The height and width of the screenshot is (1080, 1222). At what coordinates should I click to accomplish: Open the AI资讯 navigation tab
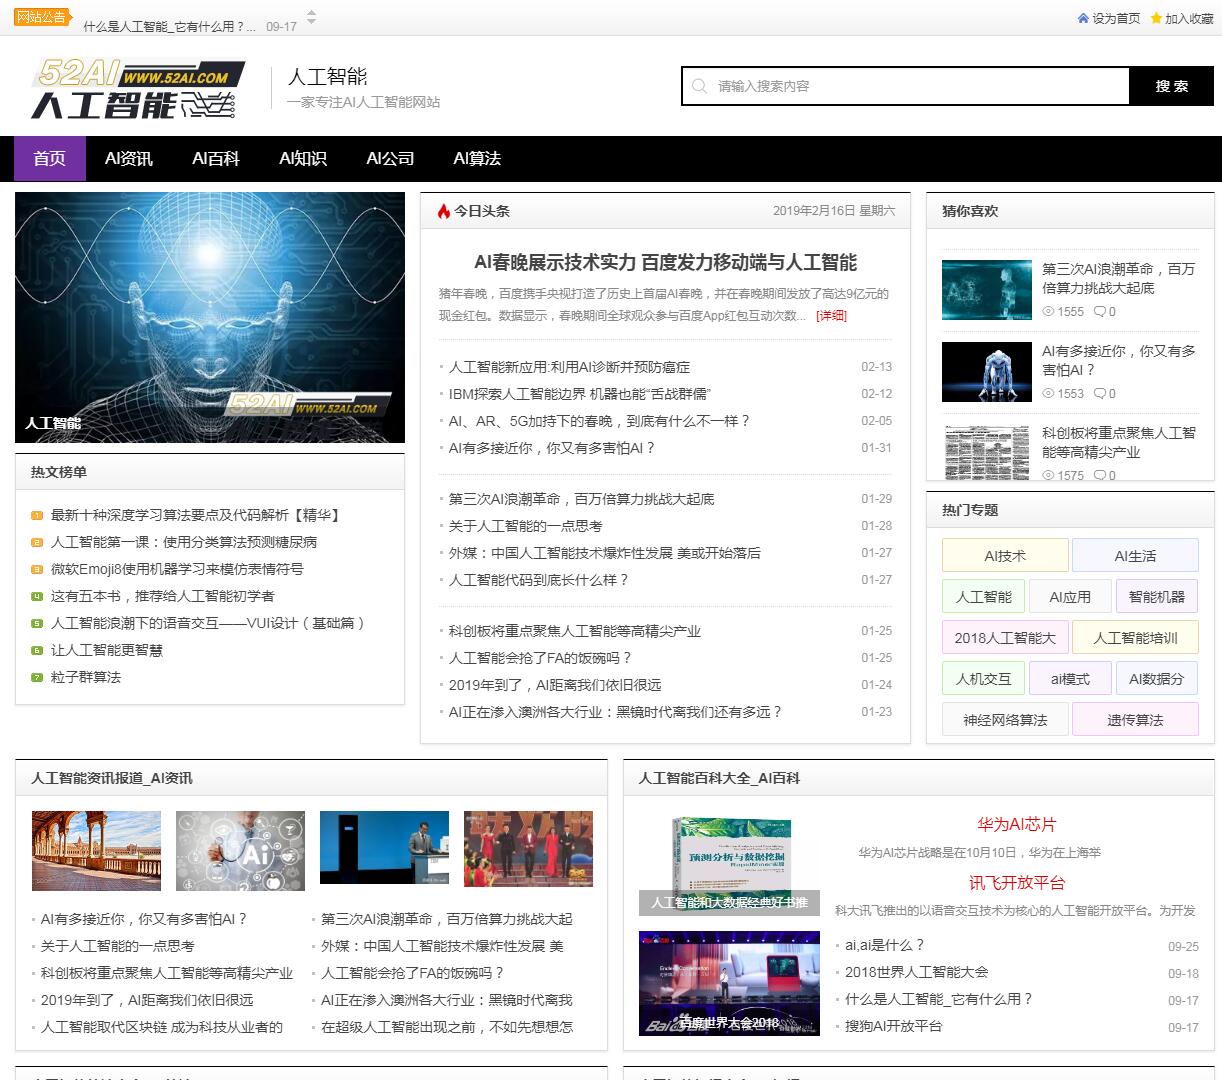point(129,158)
